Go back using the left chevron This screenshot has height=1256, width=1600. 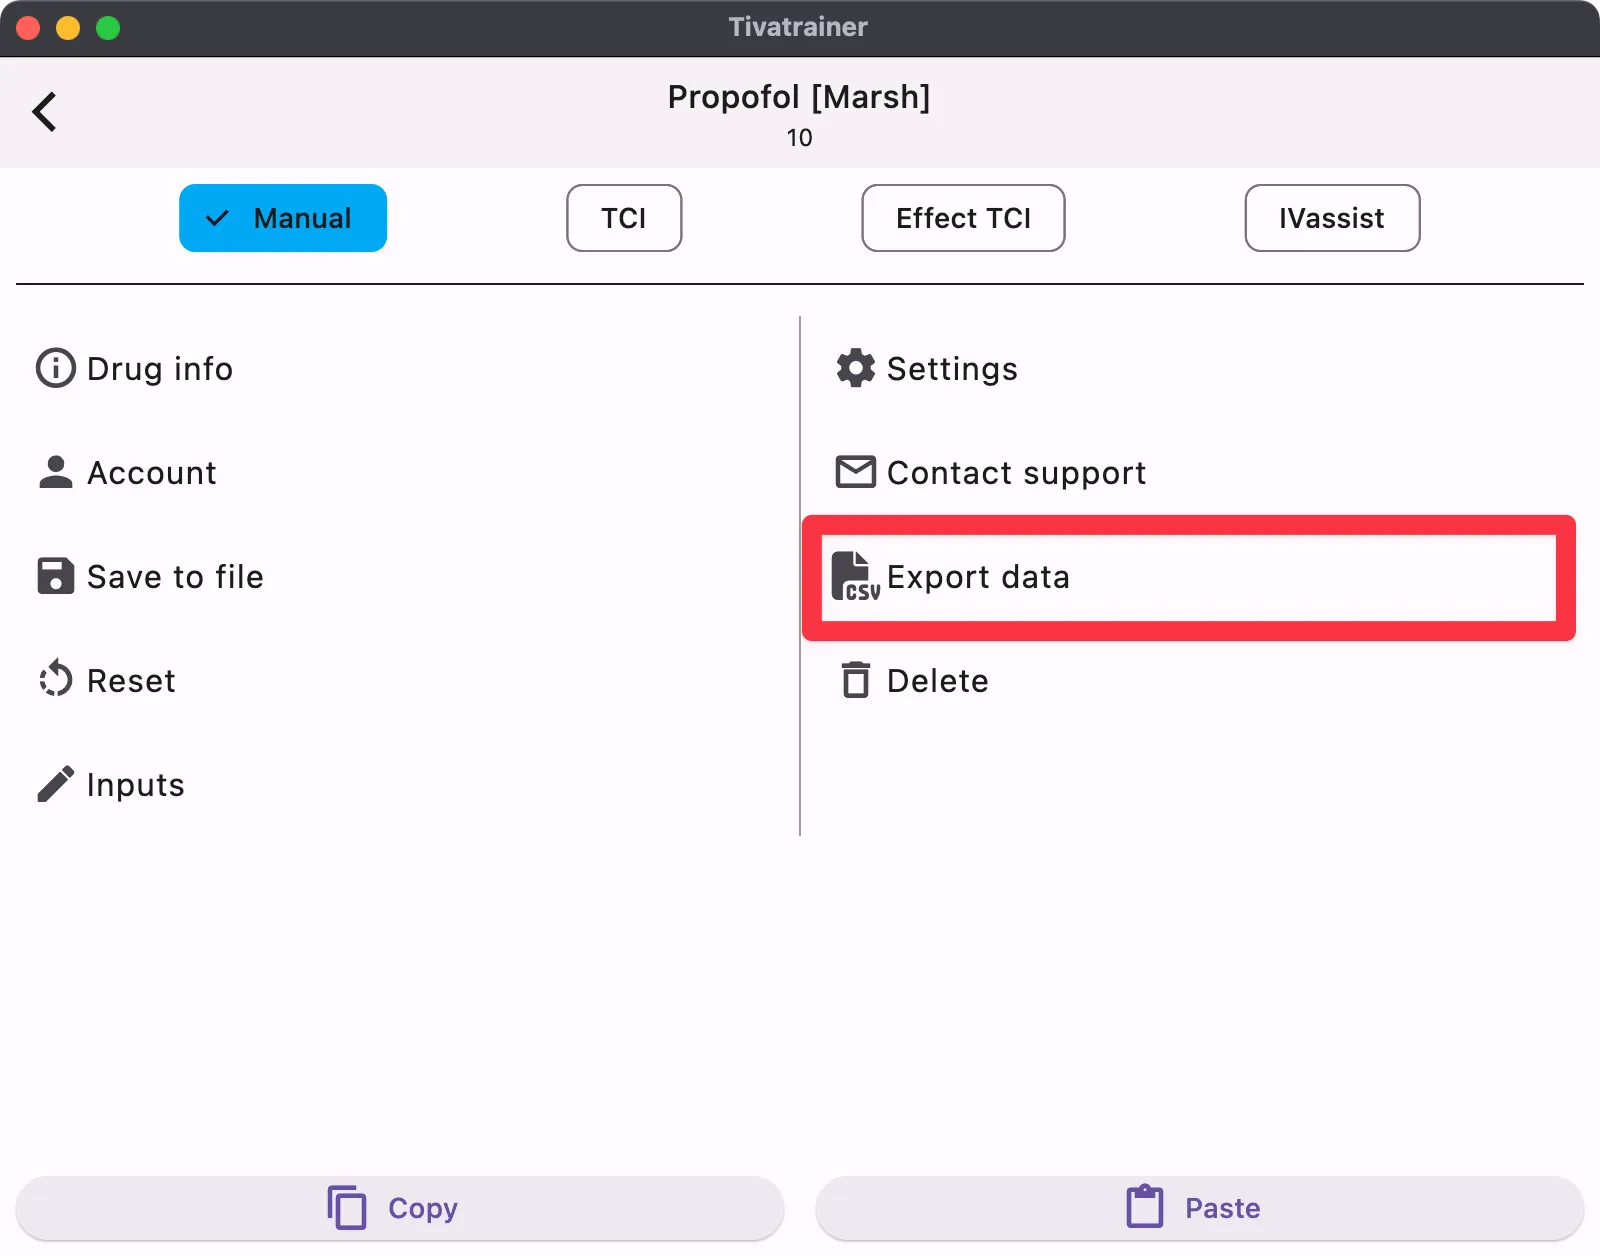(x=45, y=112)
